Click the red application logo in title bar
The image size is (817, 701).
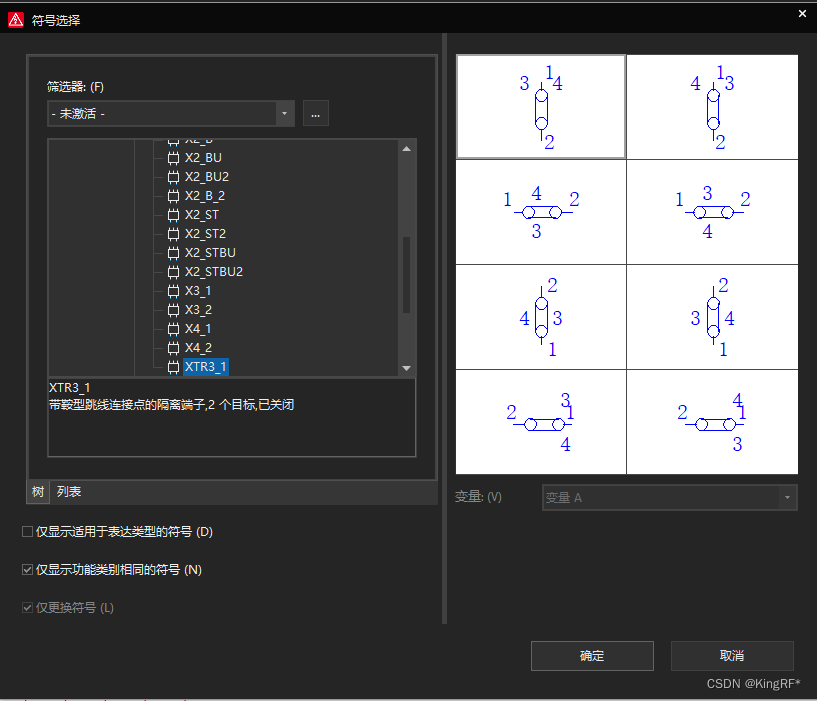click(x=16, y=20)
